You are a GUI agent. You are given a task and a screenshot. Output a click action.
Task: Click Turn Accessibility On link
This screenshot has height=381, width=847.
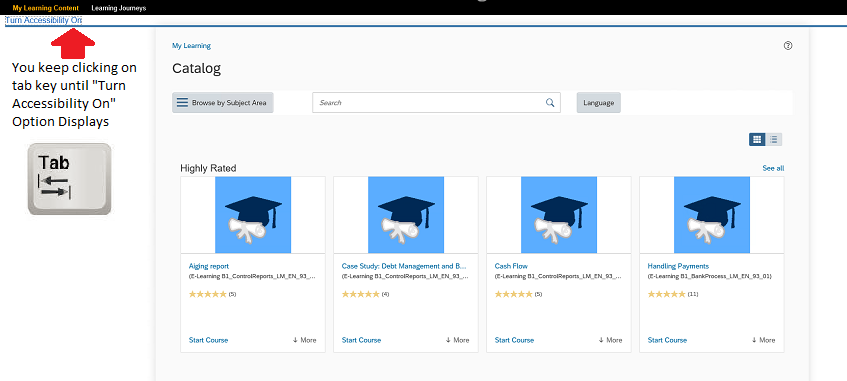click(x=43, y=21)
